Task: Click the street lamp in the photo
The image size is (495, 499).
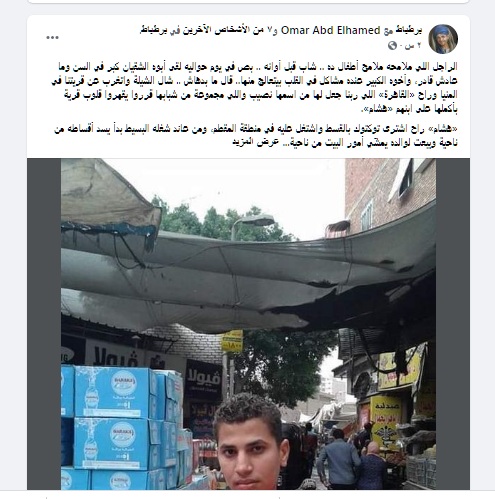Action: click(x=253, y=225)
